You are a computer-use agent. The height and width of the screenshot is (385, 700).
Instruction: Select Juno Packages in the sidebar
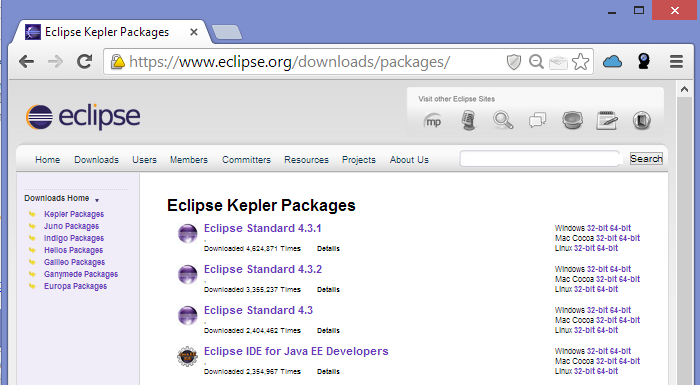tap(71, 226)
